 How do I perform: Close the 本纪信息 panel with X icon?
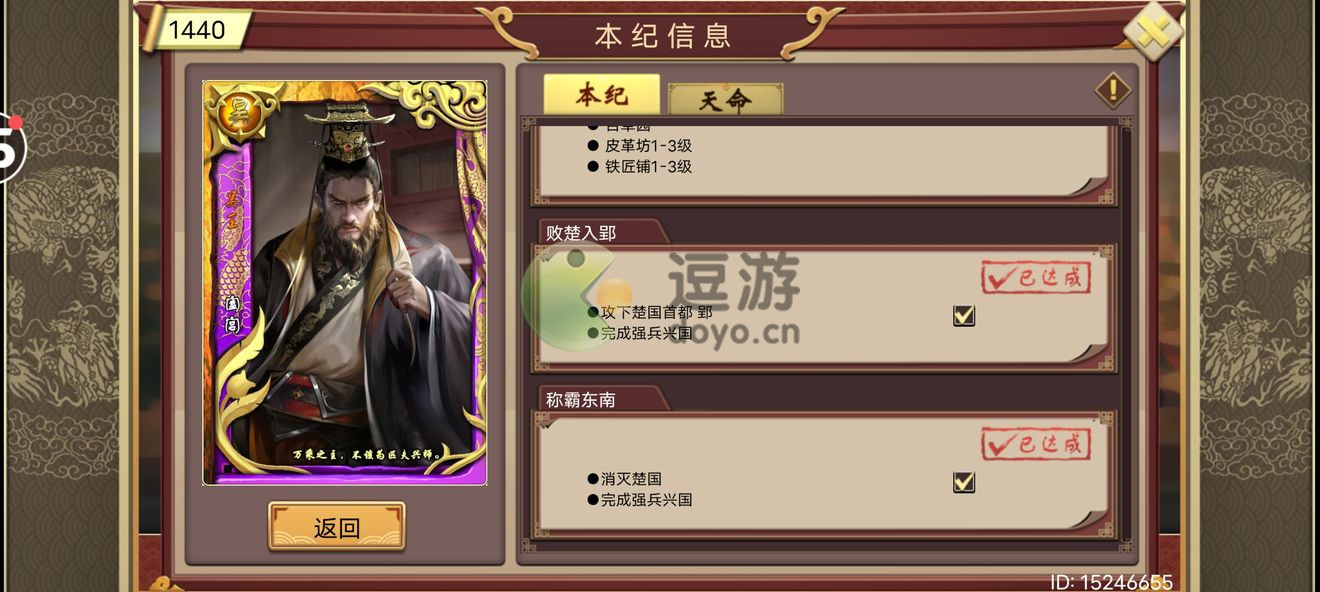tap(1153, 32)
